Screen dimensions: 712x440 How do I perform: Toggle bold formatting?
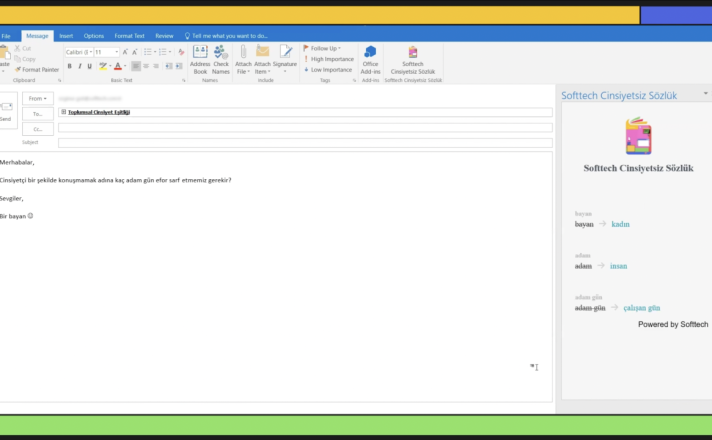pyautogui.click(x=69, y=66)
